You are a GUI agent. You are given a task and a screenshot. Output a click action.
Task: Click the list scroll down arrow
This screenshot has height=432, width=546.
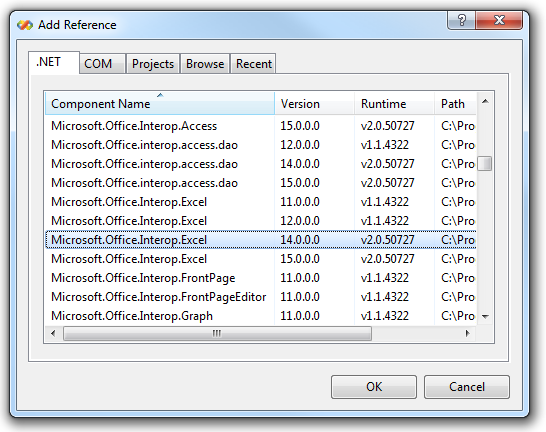[485, 316]
